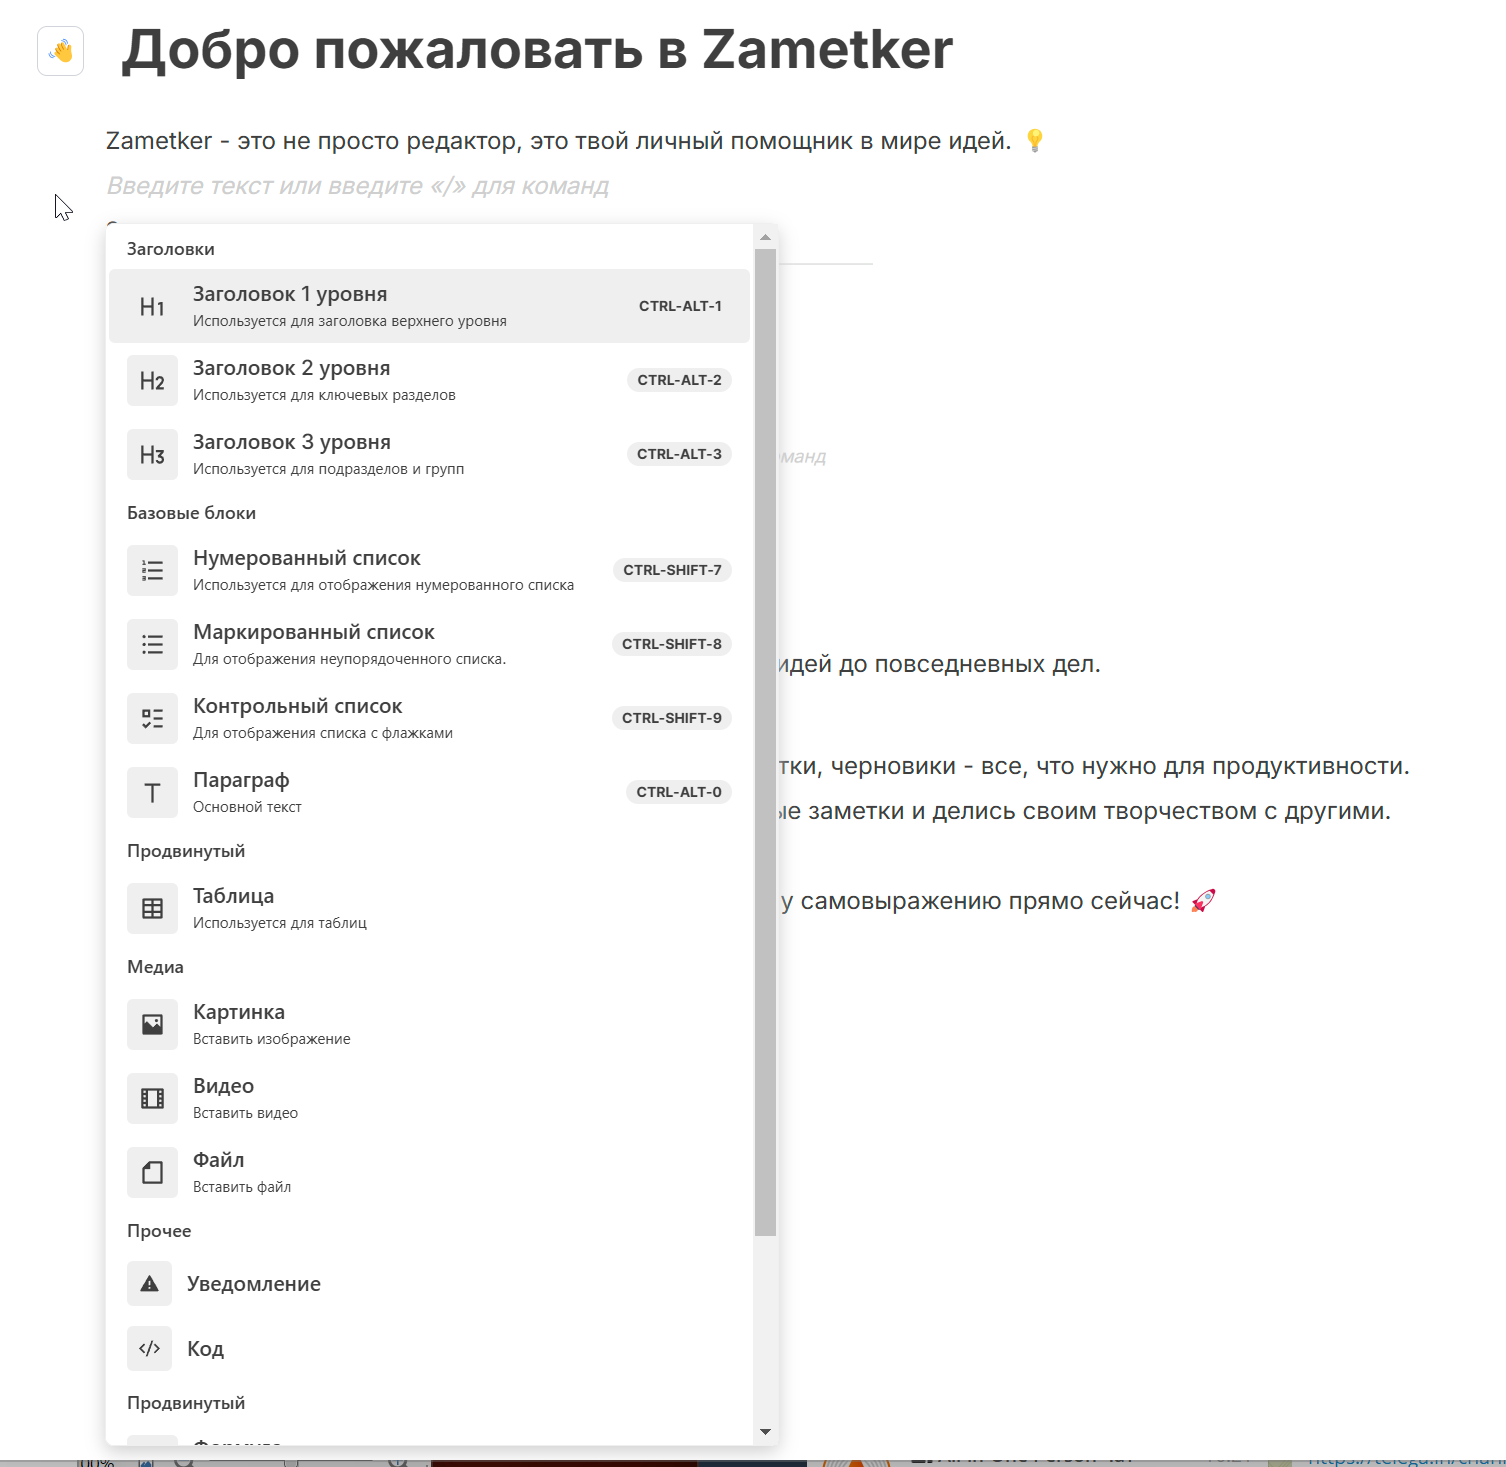The height and width of the screenshot is (1467, 1506).
Task: Choose 'Картинка' media option
Action: point(429,1024)
